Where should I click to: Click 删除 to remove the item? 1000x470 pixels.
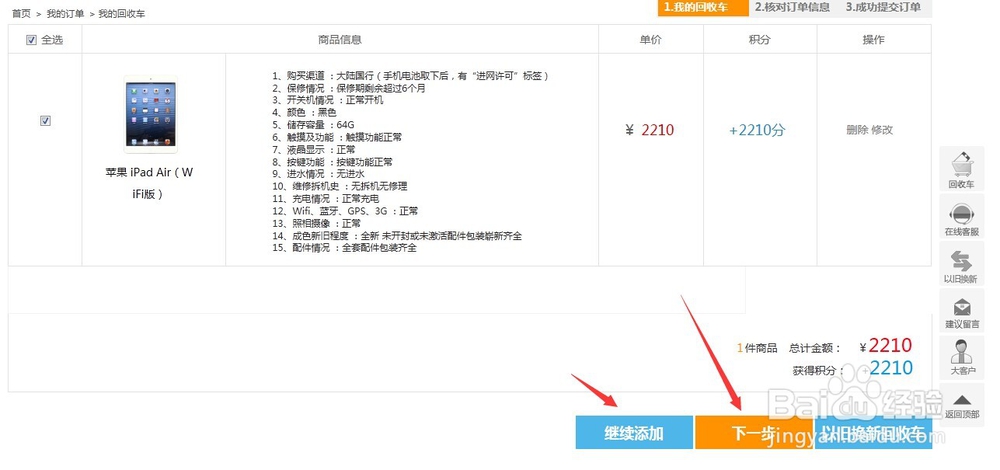click(x=857, y=130)
